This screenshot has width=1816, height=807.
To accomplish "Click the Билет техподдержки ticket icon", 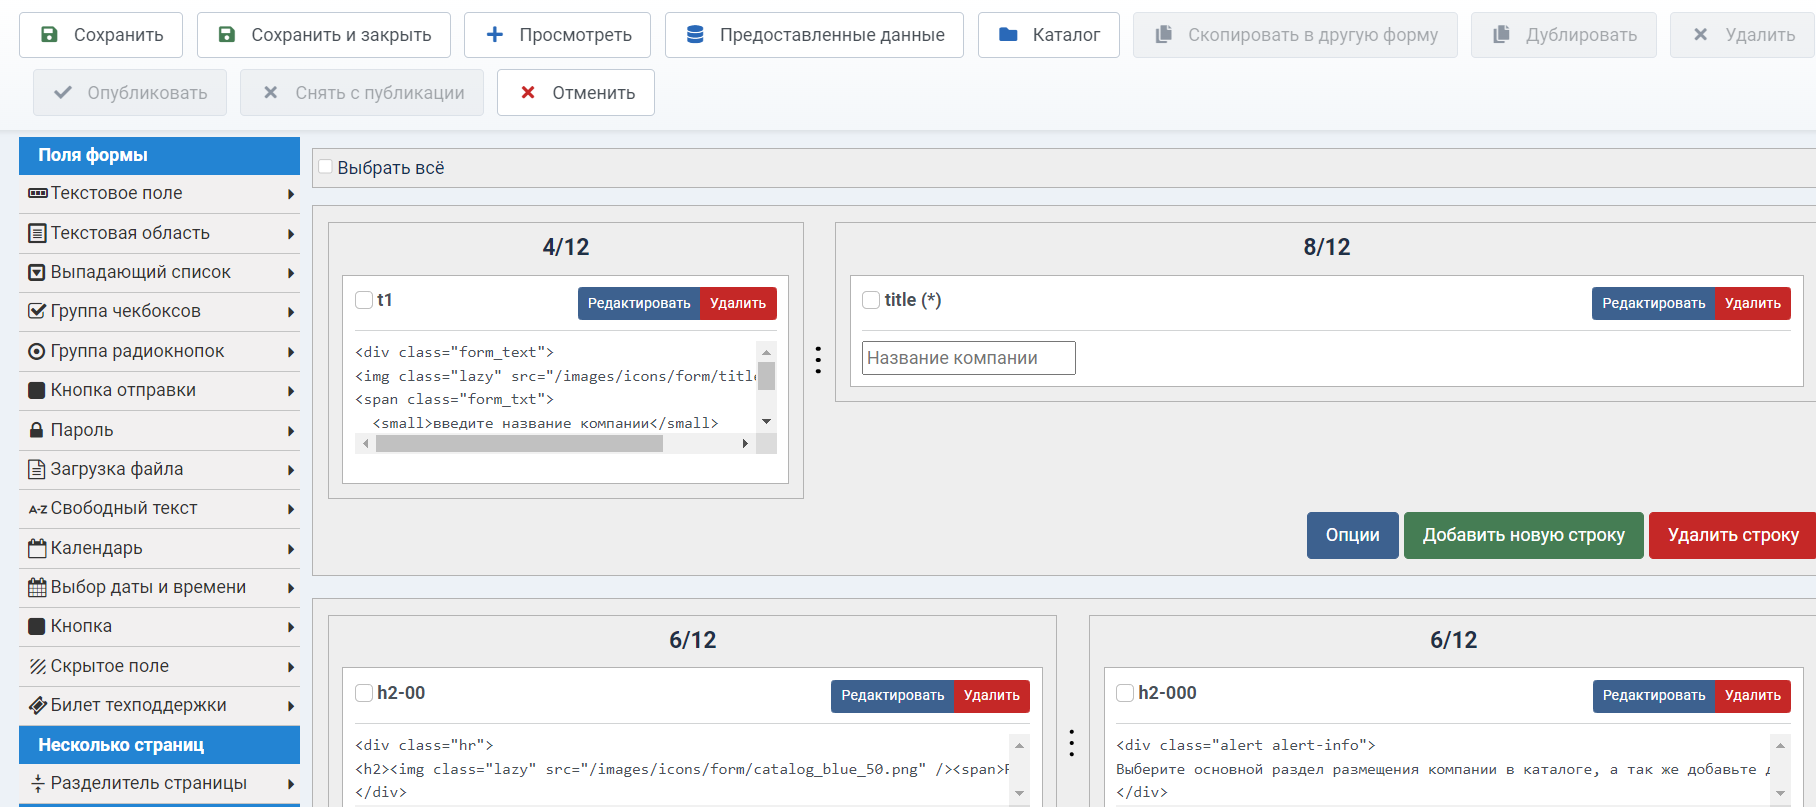I will [x=37, y=705].
